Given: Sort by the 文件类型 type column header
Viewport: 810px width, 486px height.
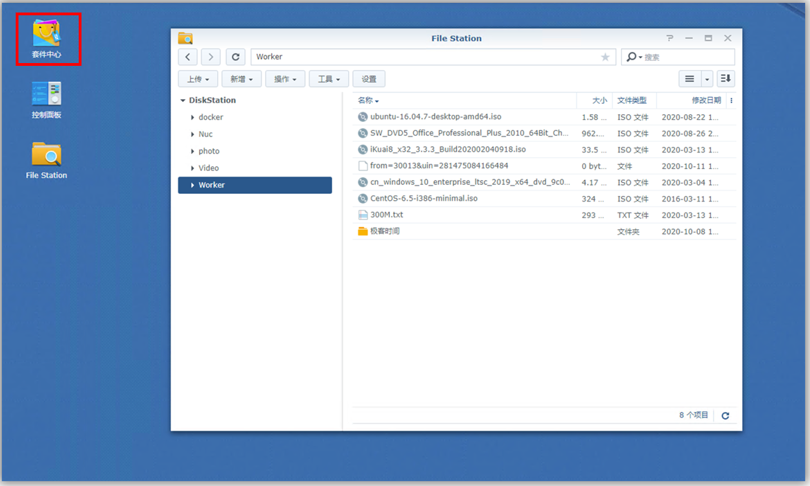Looking at the screenshot, I should 634,101.
